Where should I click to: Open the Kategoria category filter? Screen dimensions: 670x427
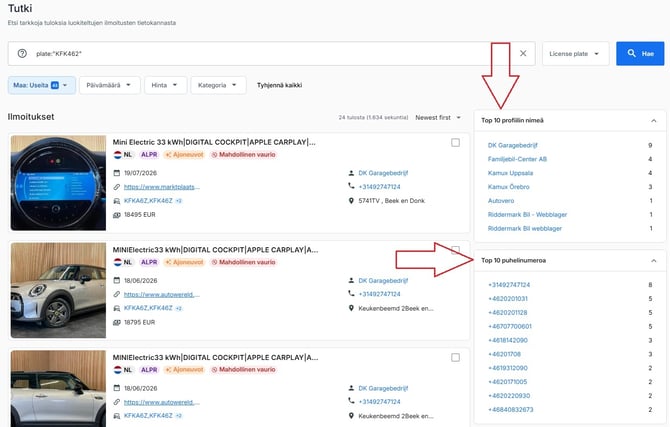(x=218, y=85)
